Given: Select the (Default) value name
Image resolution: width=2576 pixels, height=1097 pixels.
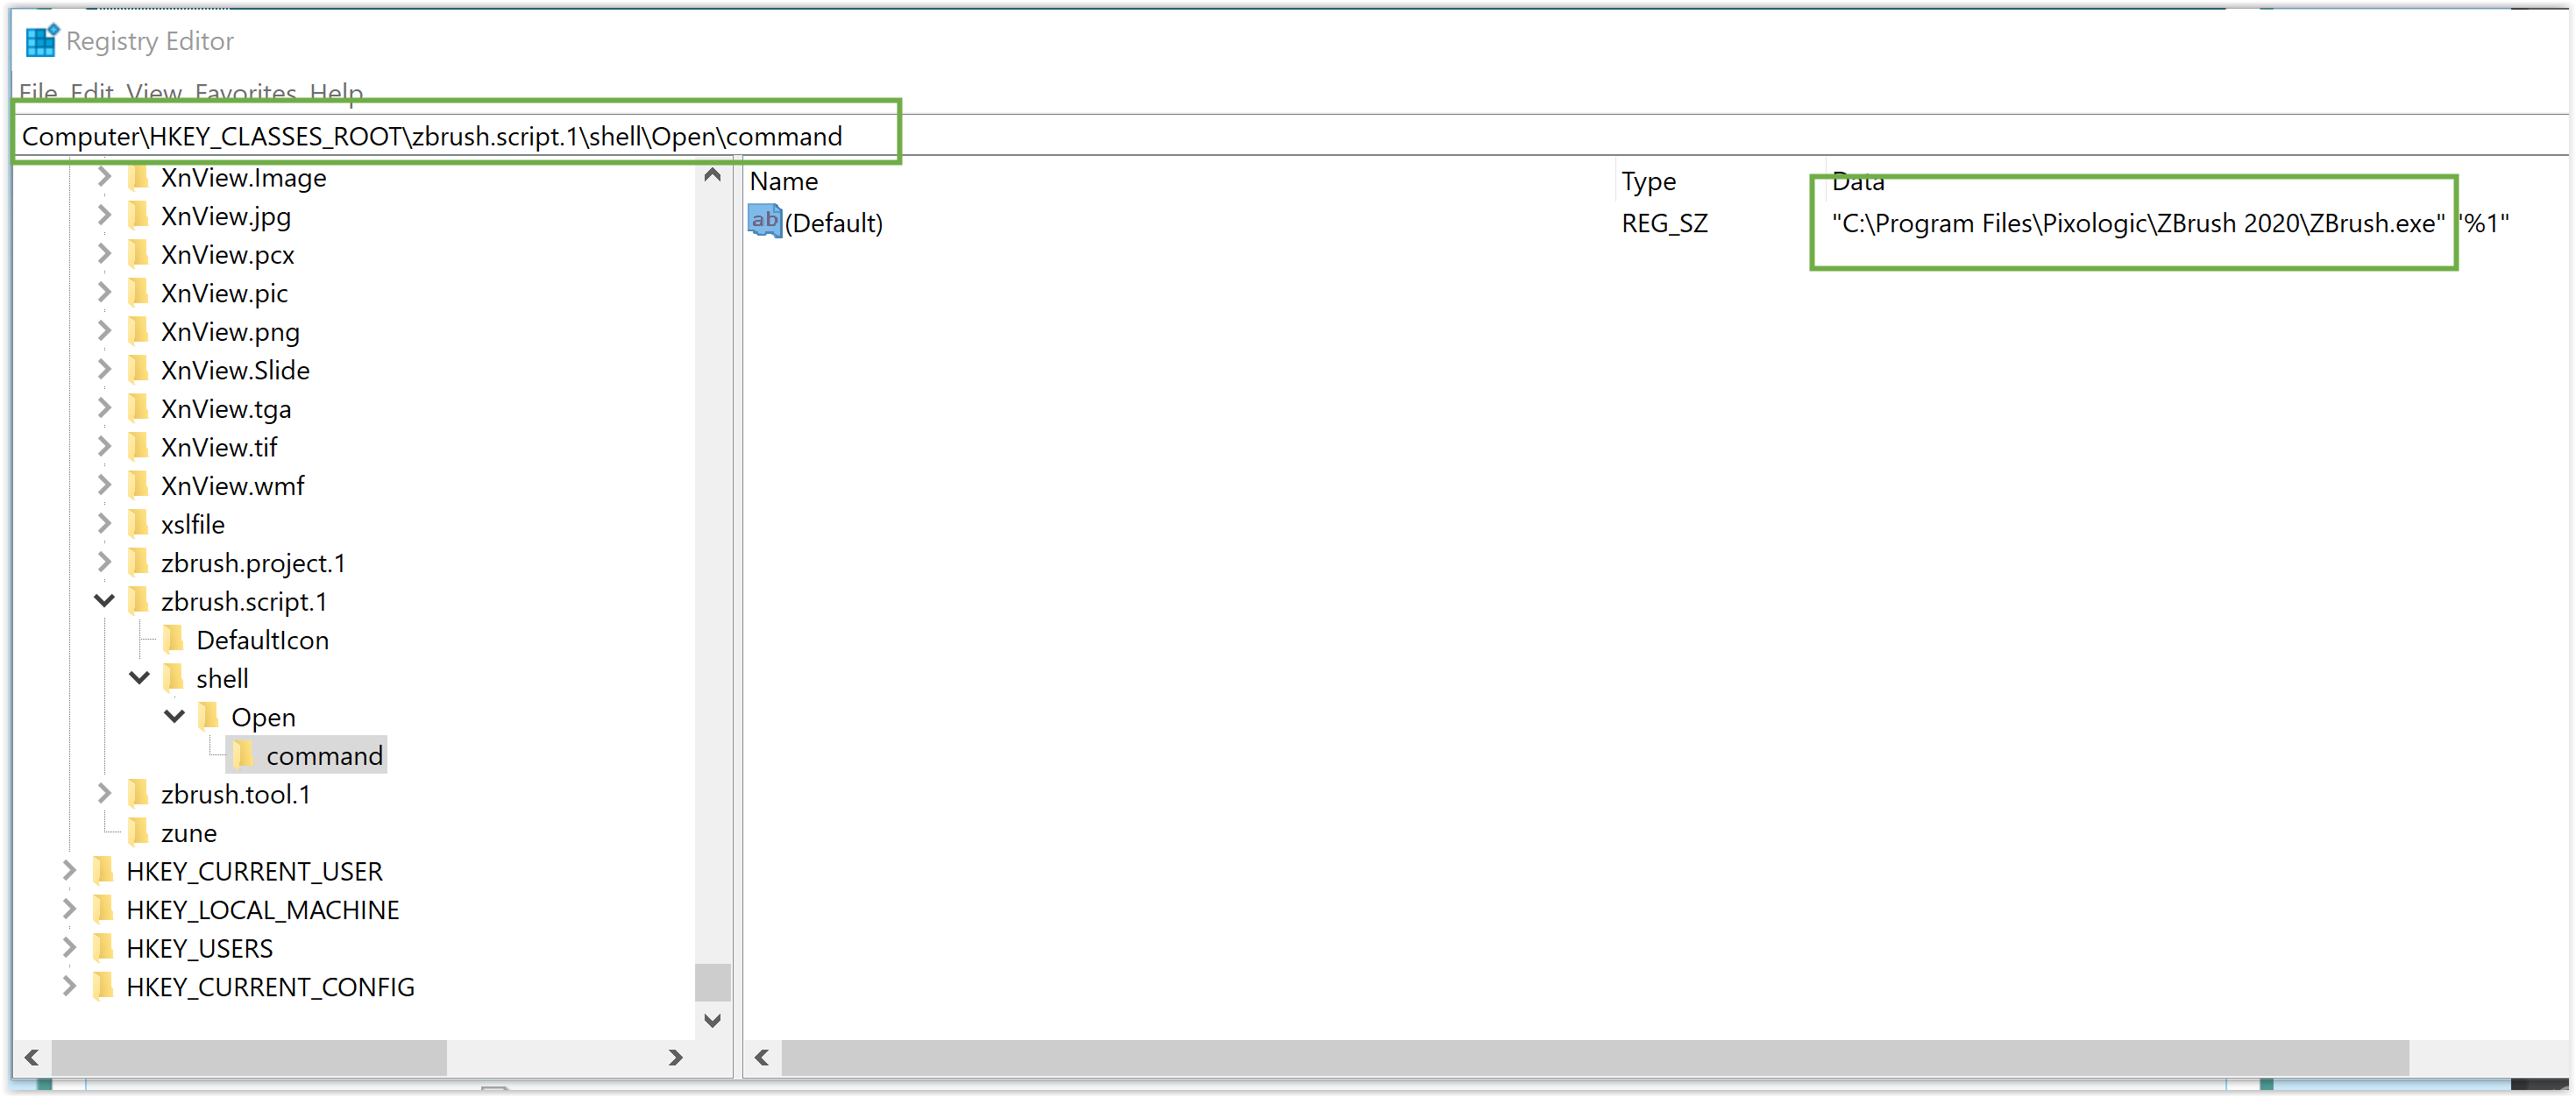Looking at the screenshot, I should (x=834, y=223).
